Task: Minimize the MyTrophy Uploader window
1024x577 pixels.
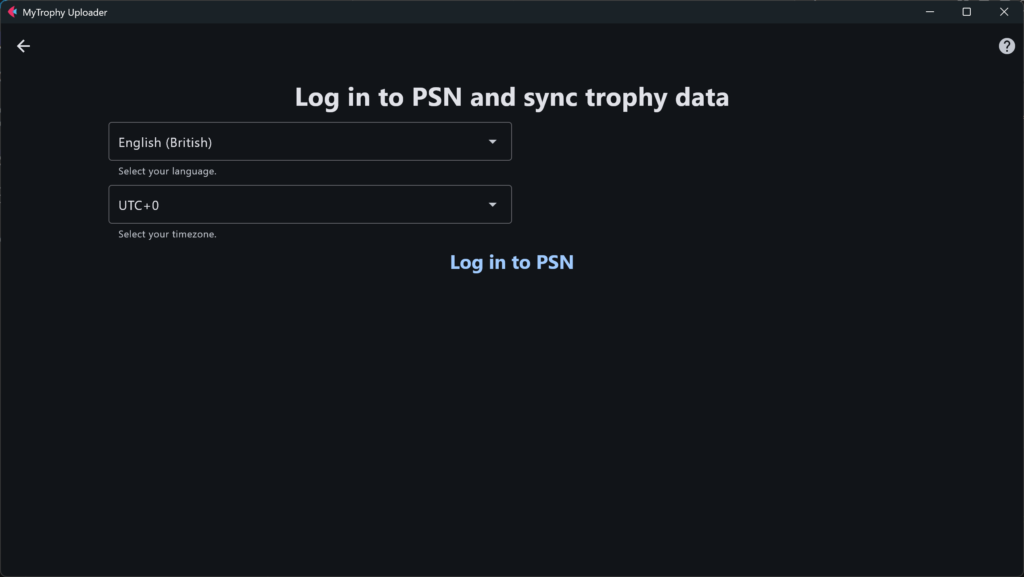Action: 930,12
